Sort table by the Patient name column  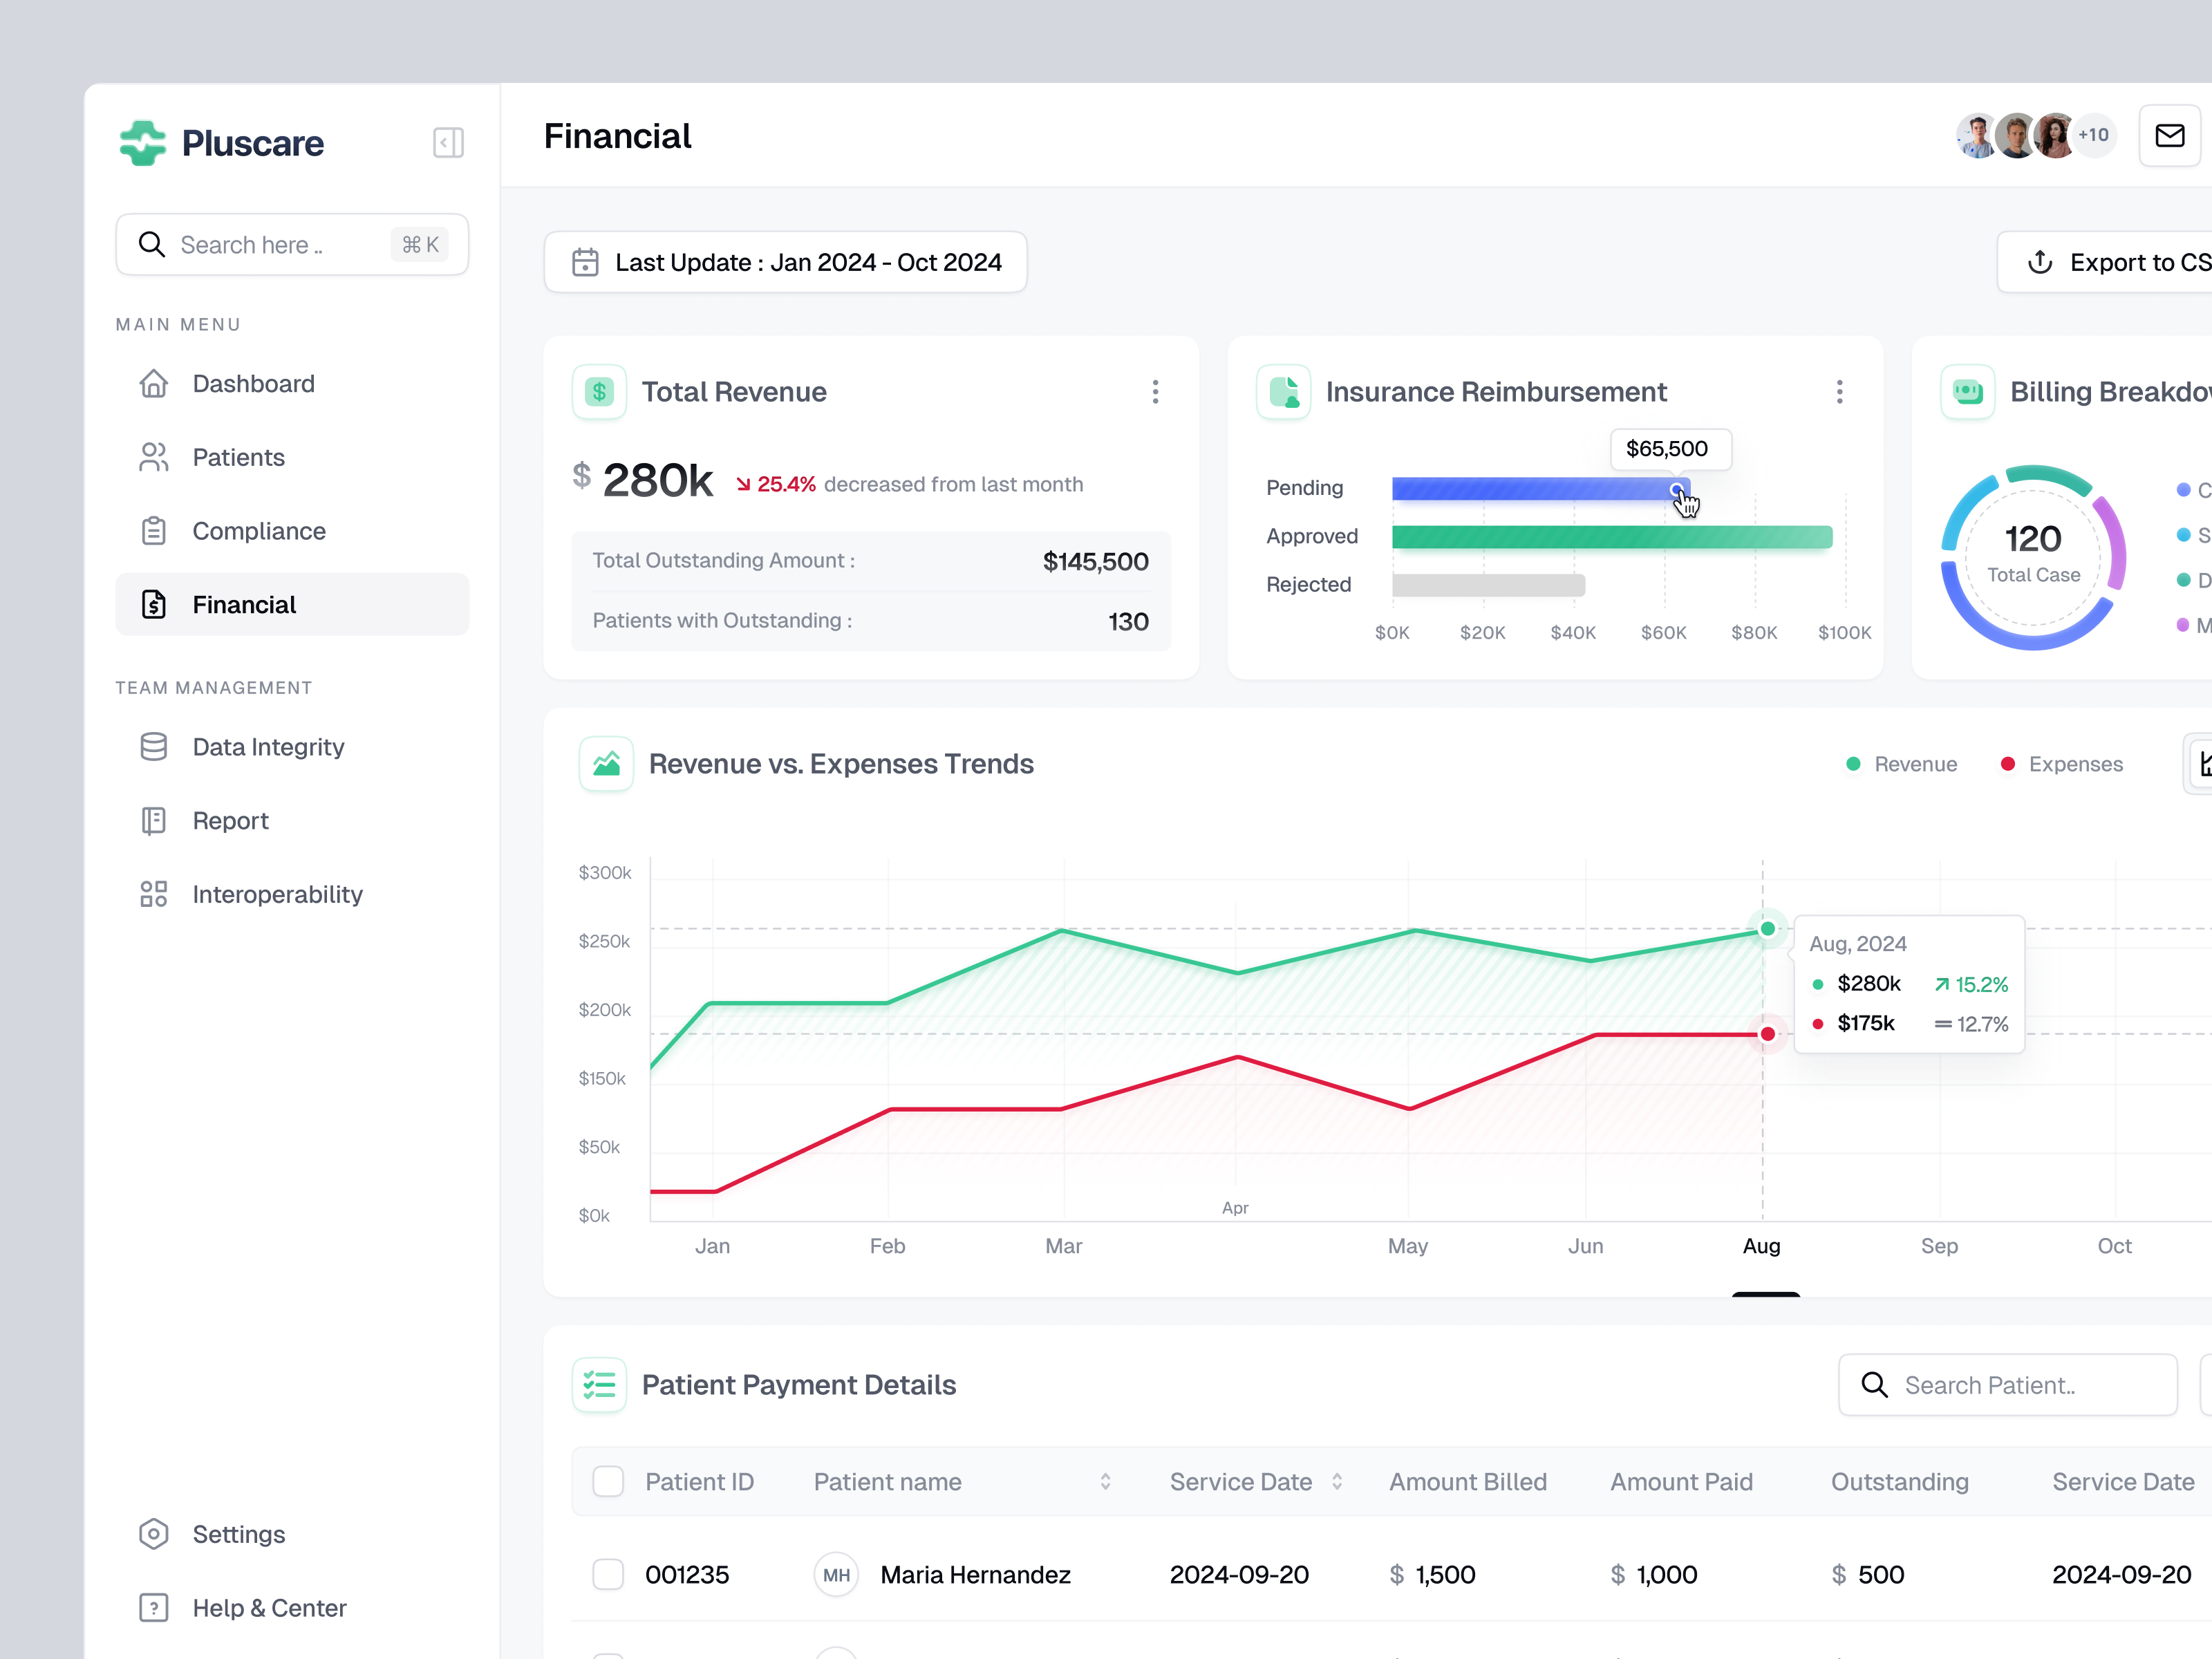[1106, 1481]
